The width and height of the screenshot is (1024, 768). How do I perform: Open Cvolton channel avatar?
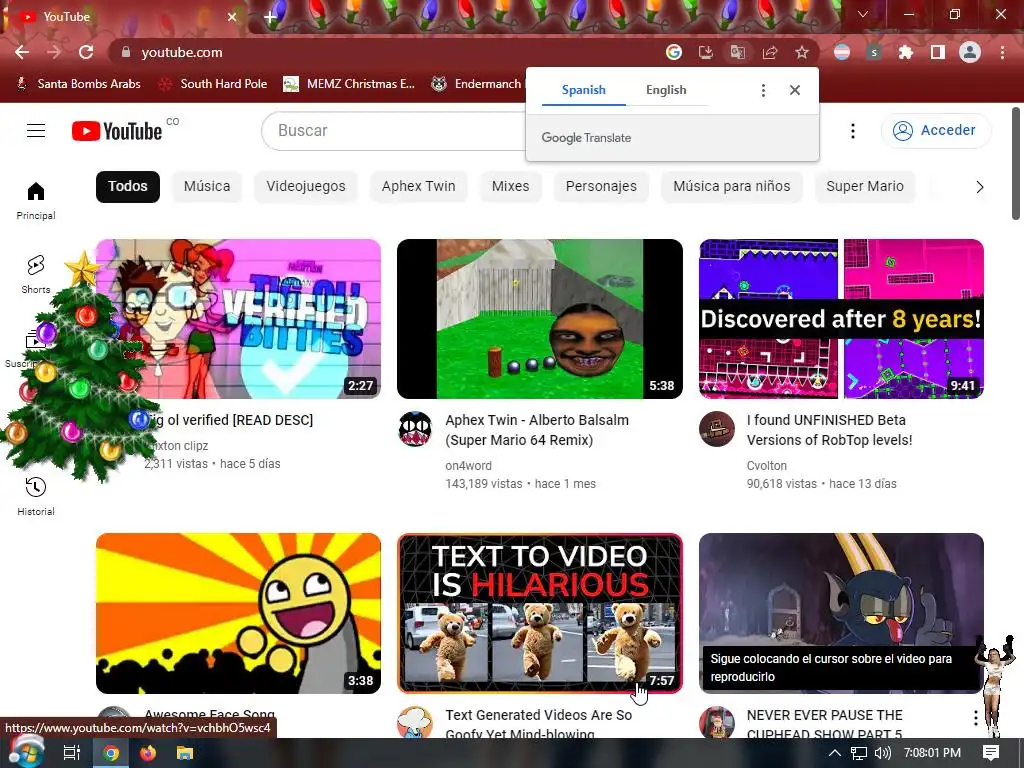point(716,429)
